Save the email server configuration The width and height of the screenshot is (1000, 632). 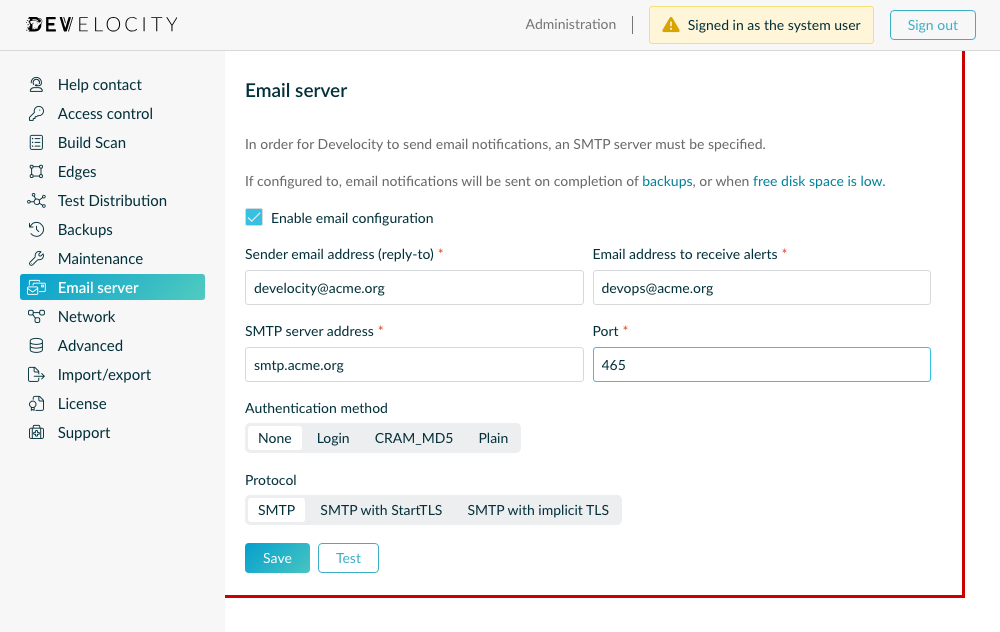point(277,557)
